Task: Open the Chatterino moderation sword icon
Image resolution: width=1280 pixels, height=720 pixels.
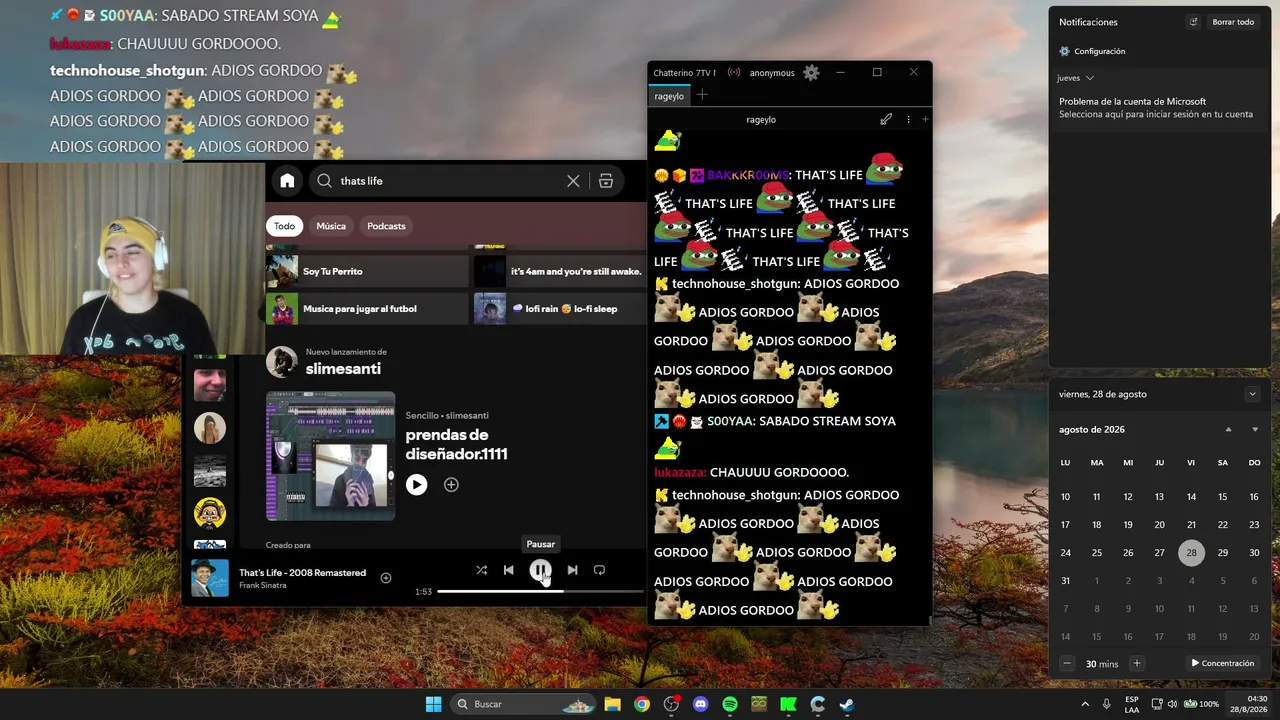Action: [886, 119]
